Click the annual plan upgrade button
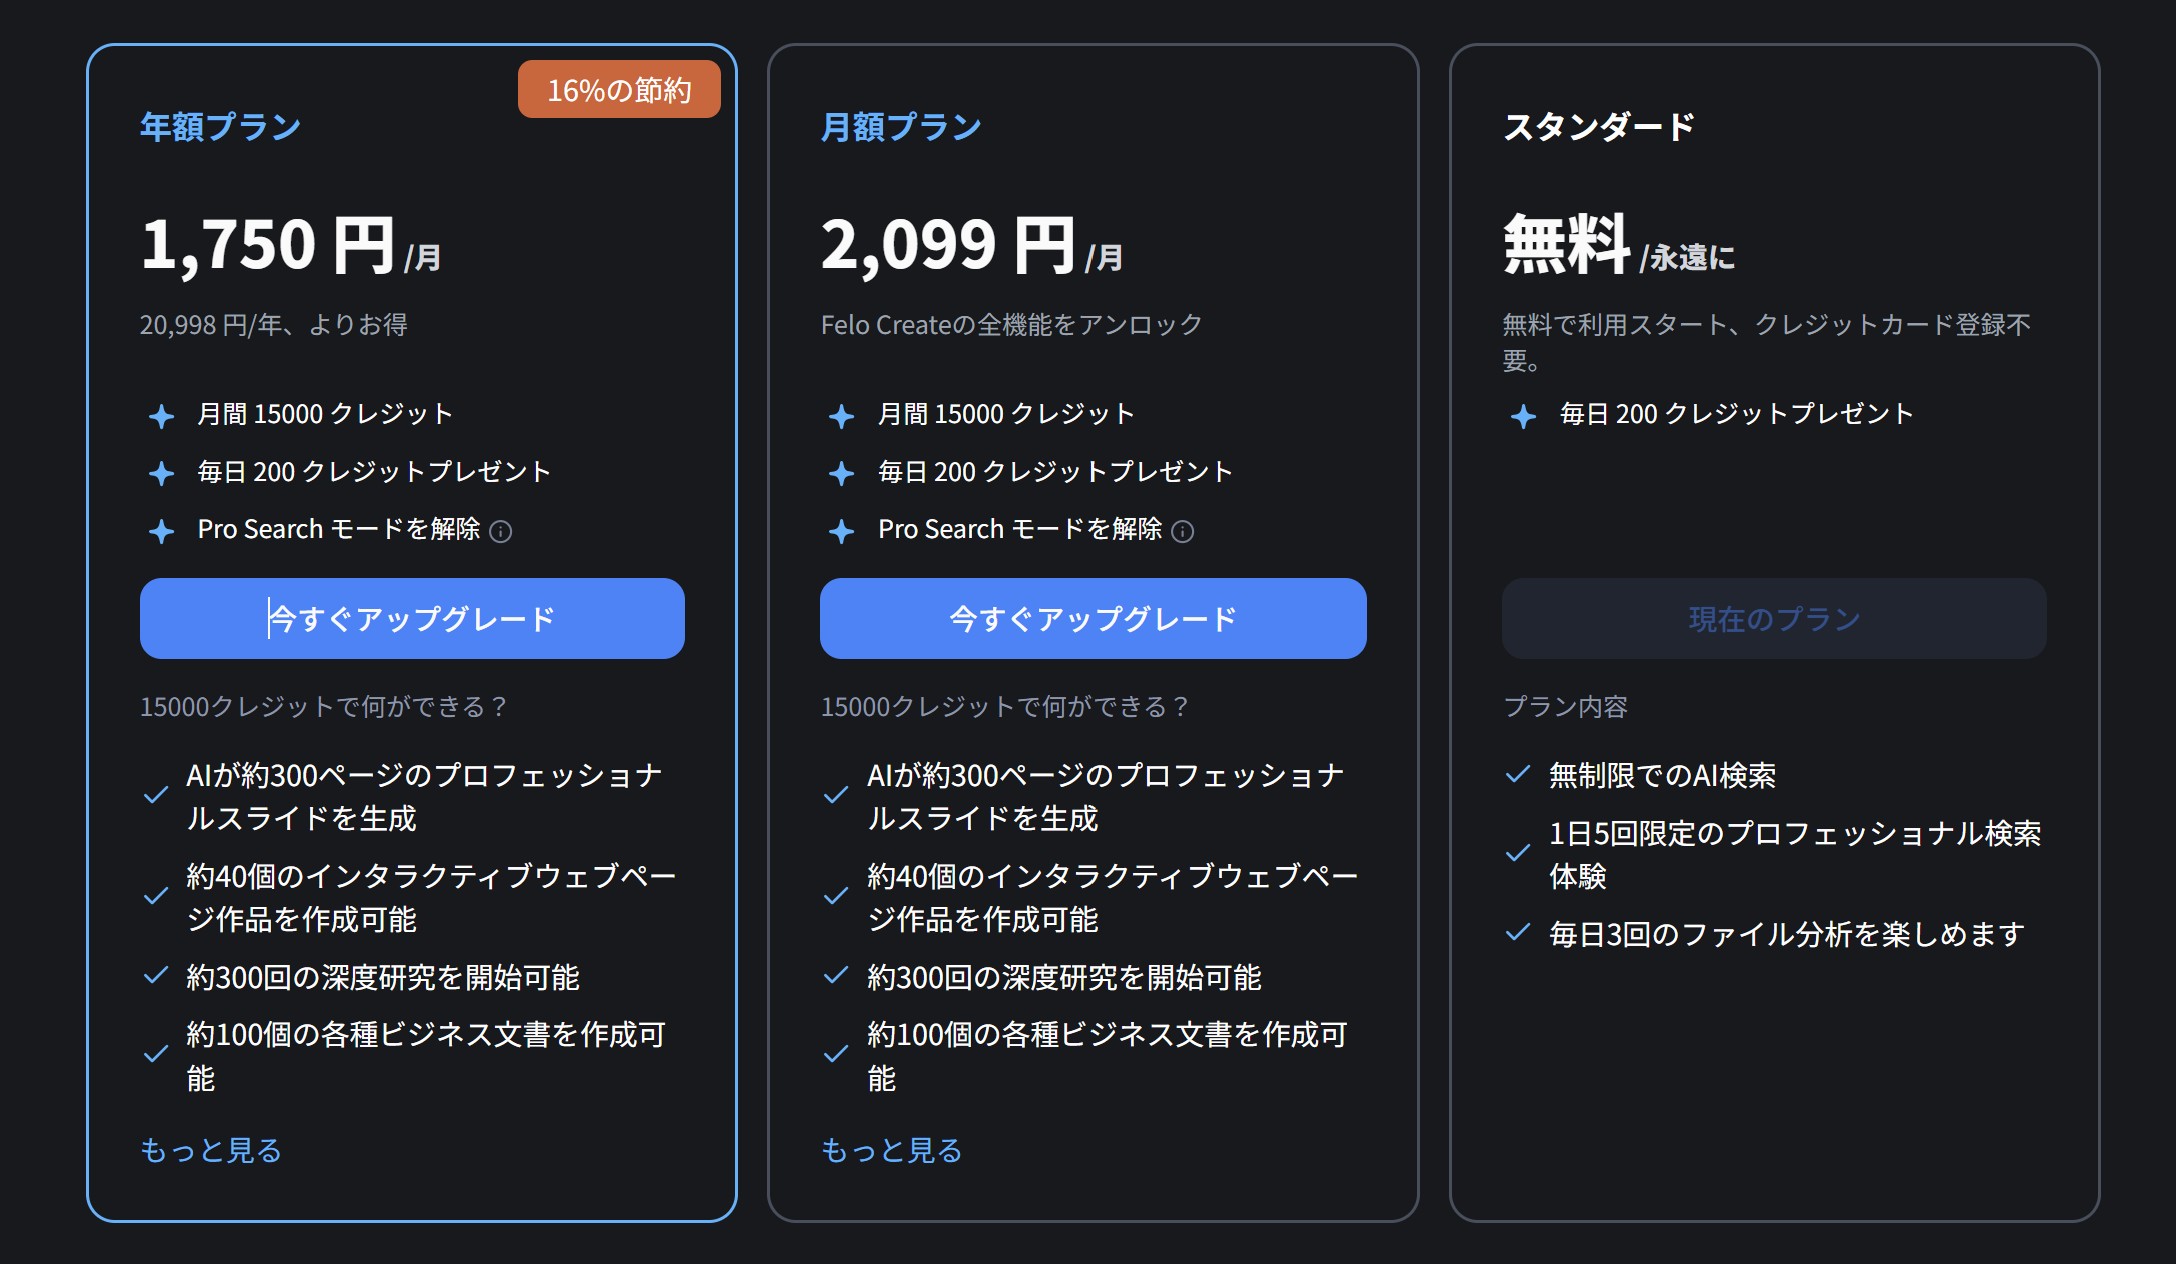 412,619
